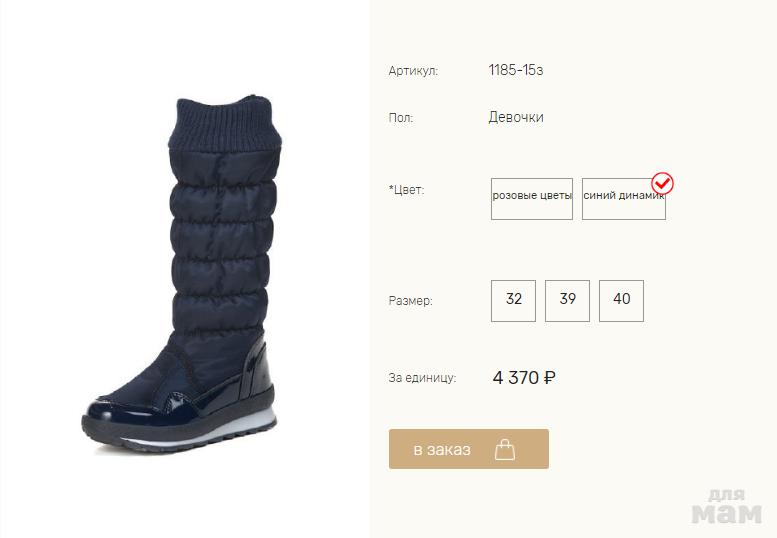Click the Пол label

(401, 118)
